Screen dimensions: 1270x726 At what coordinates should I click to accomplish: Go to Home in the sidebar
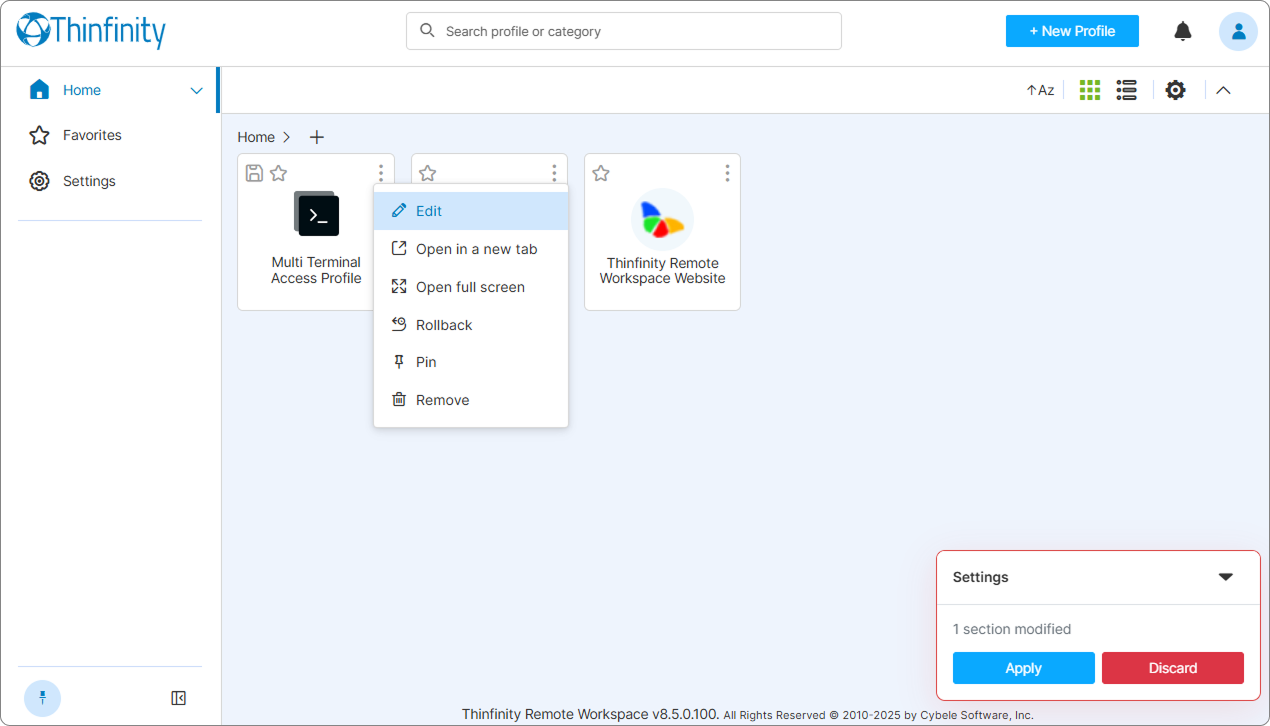pos(82,90)
